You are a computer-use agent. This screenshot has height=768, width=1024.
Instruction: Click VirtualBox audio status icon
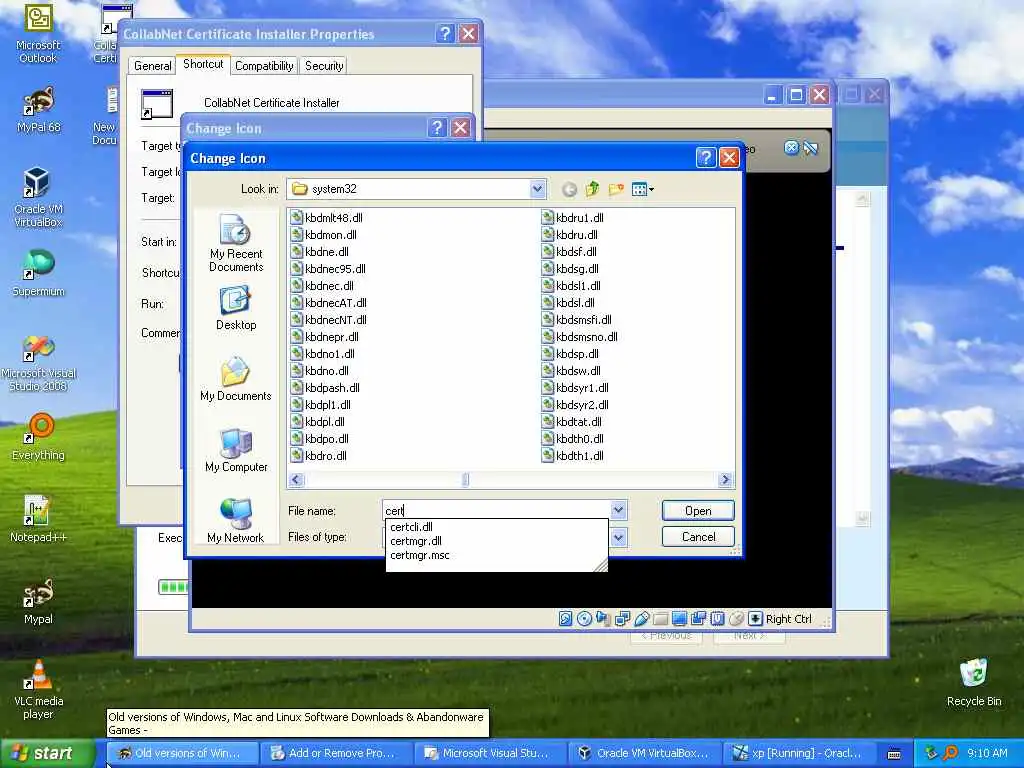[x=603, y=618]
